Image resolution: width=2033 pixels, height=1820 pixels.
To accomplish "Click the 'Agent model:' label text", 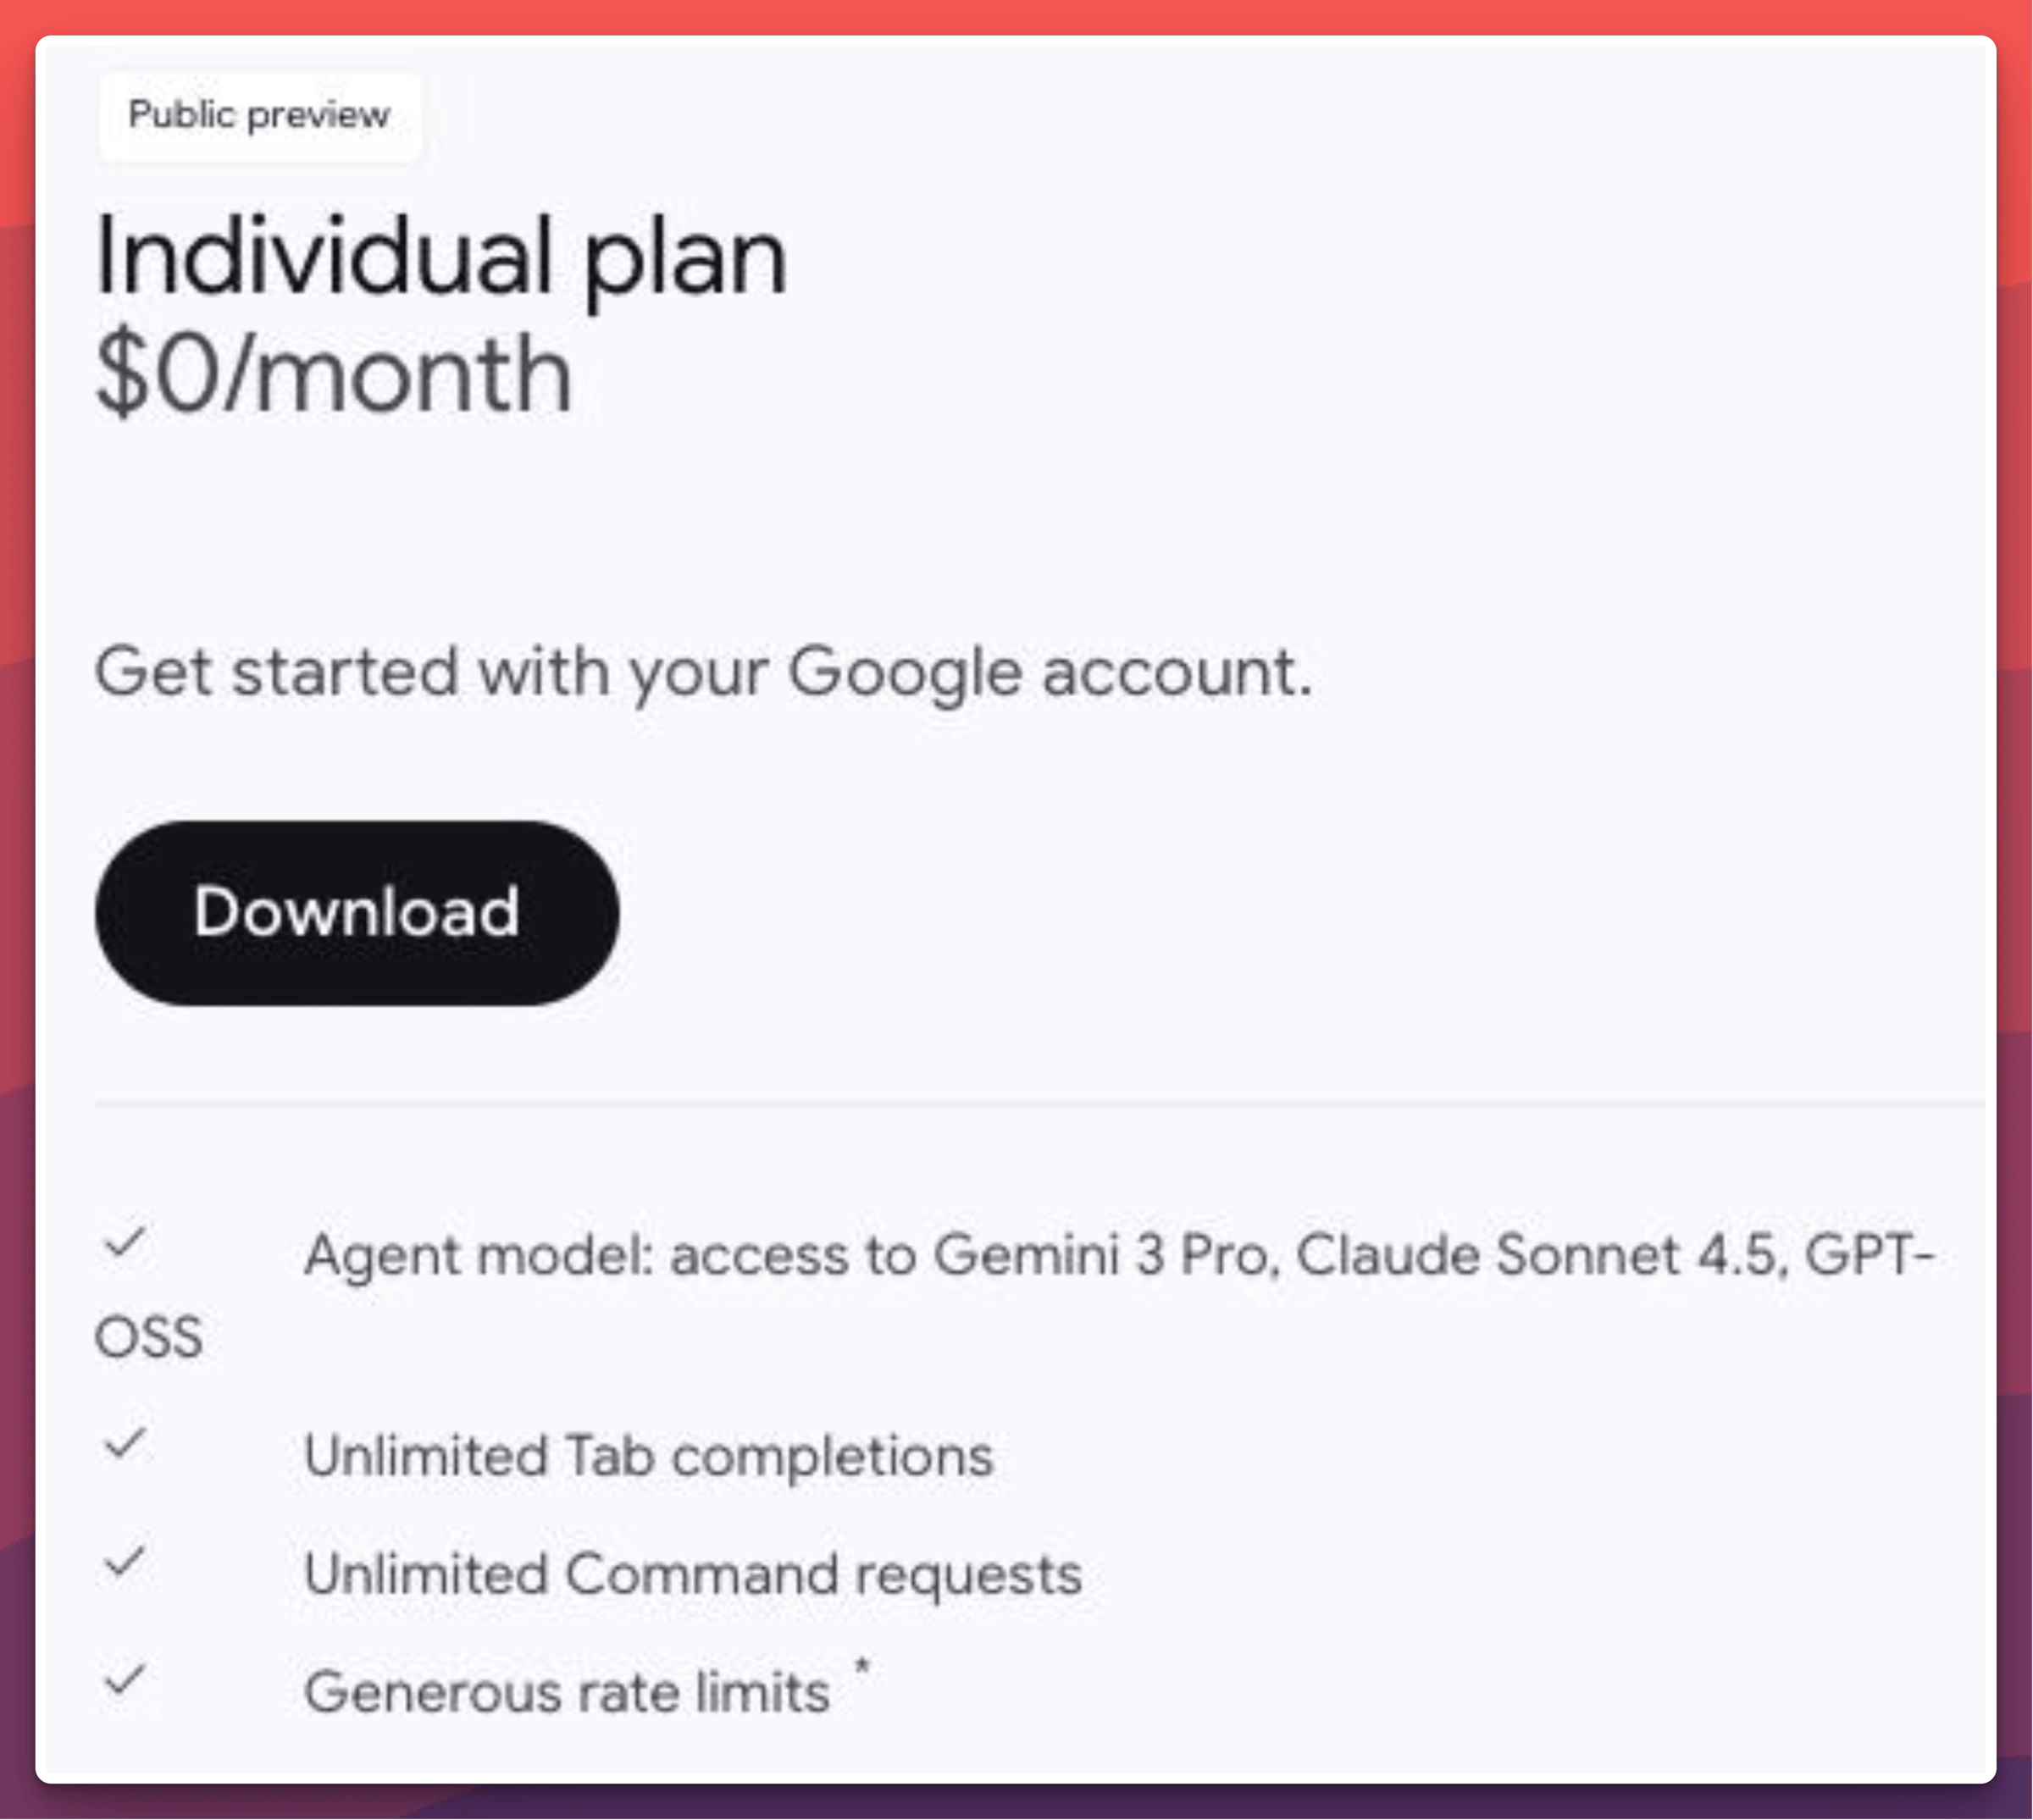I will (x=478, y=1255).
